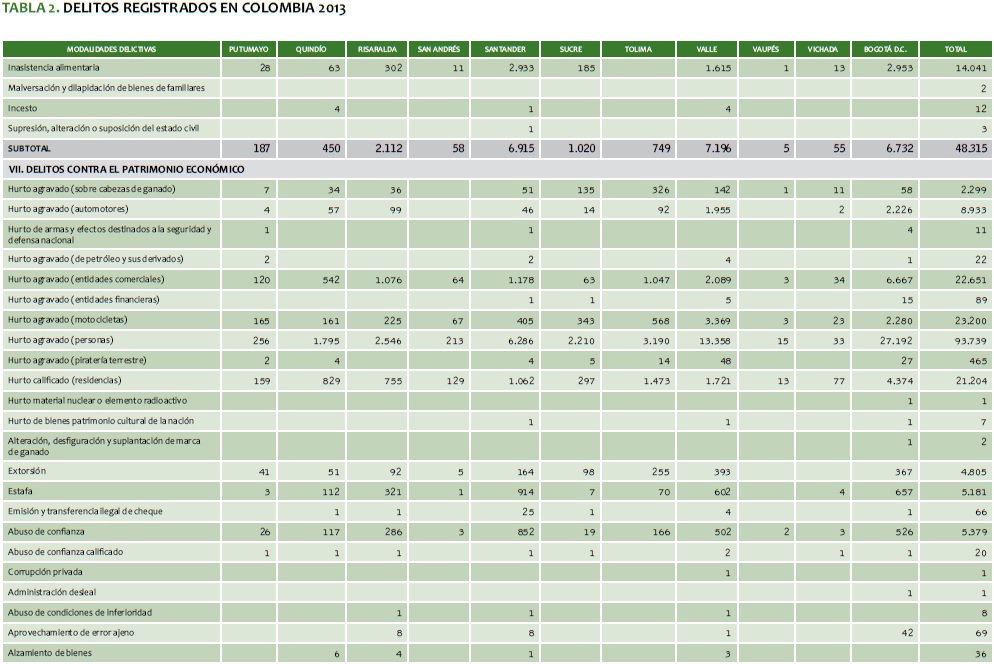The height and width of the screenshot is (664, 994).
Task: Click the 'Corrupción privada' row label
Action: (46, 572)
